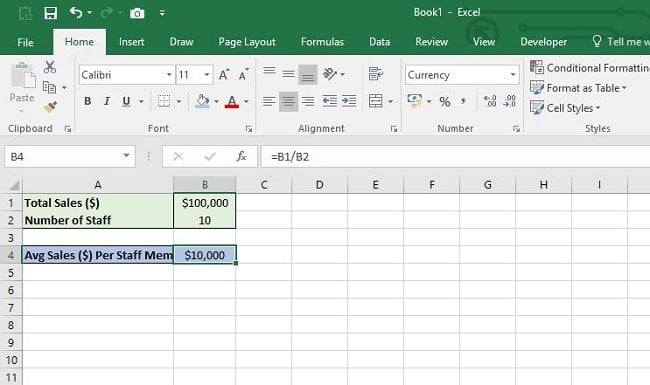The image size is (650, 385).
Task: Activate the Format Painter brush
Action: pyautogui.click(x=50, y=107)
